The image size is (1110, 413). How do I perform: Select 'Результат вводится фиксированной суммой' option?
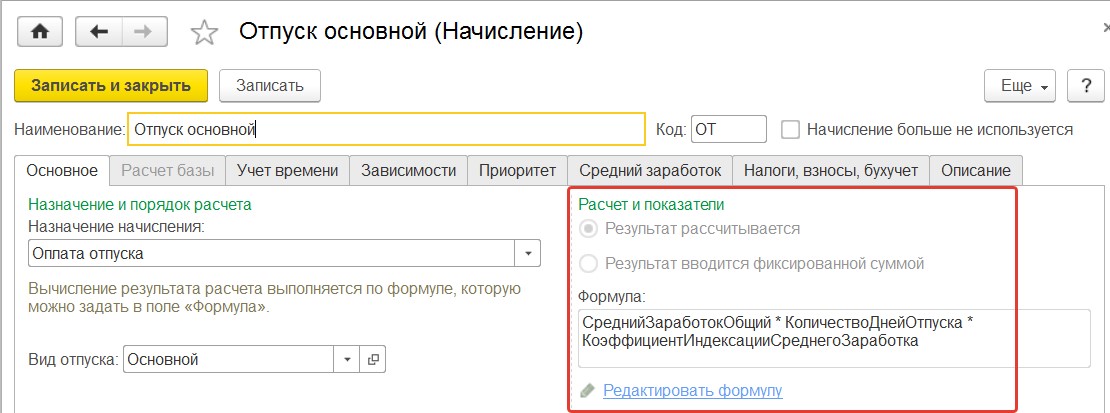[588, 264]
